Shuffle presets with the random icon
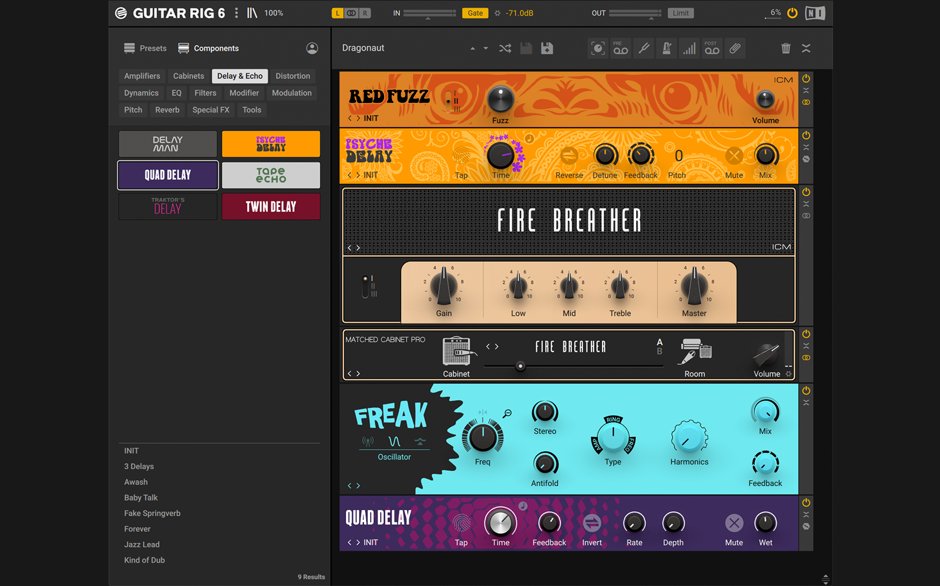 [x=505, y=48]
